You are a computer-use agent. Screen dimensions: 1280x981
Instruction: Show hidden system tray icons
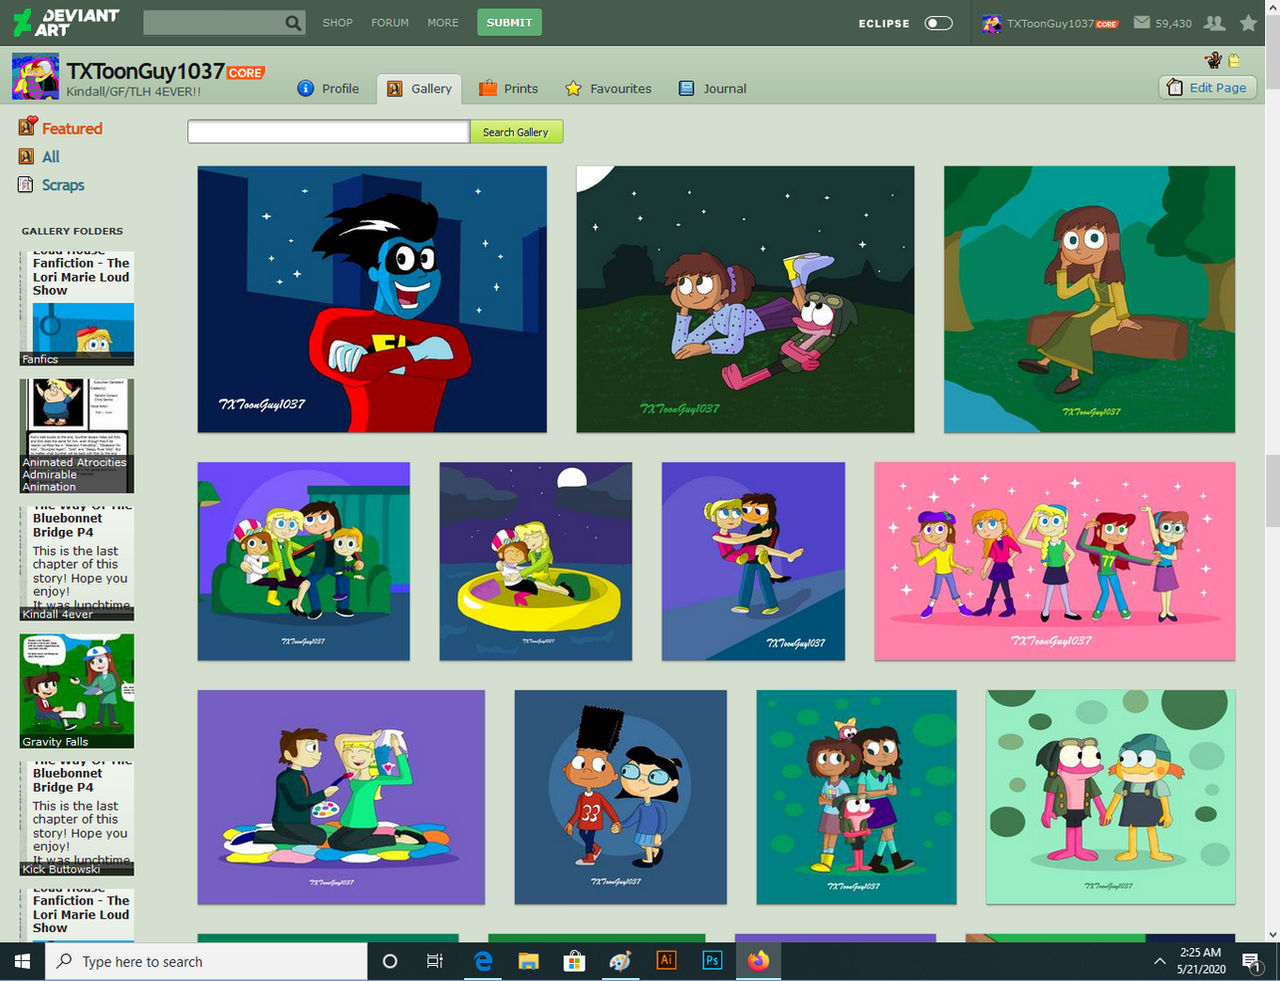click(x=1160, y=961)
